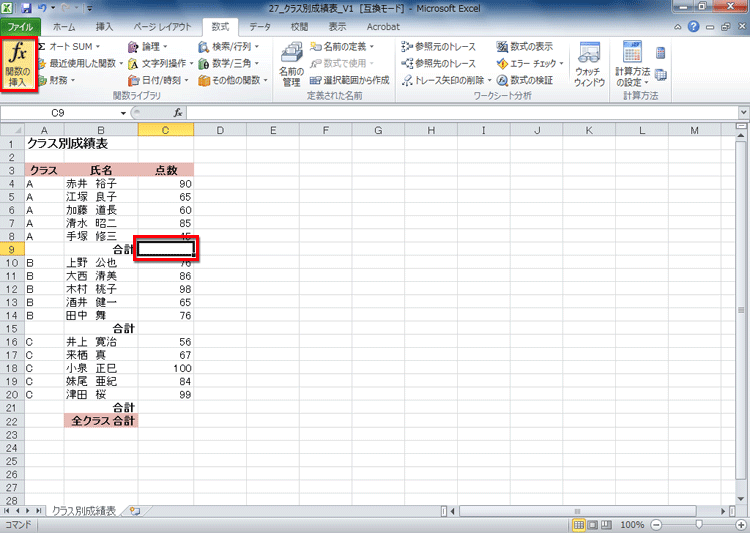Open Calculation Options (計算方法の設定)
Image resolution: width=750 pixels, height=533 pixels.
(x=632, y=64)
